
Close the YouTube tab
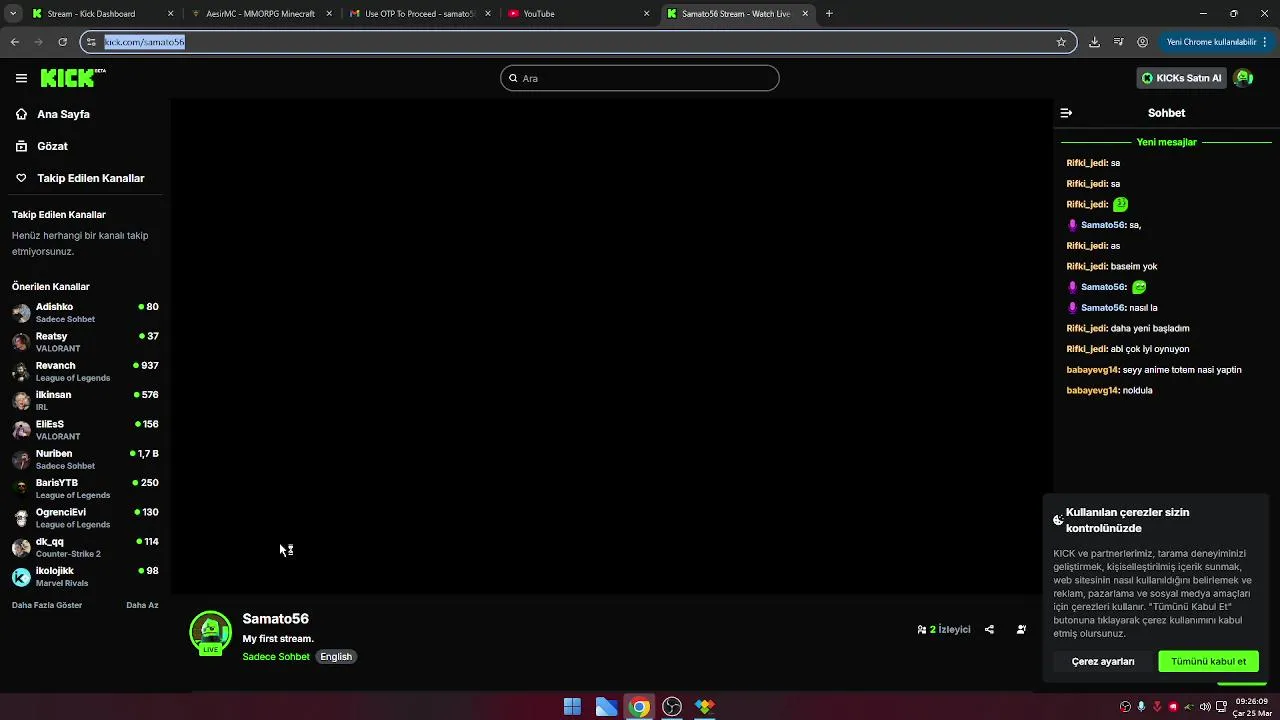[646, 14]
